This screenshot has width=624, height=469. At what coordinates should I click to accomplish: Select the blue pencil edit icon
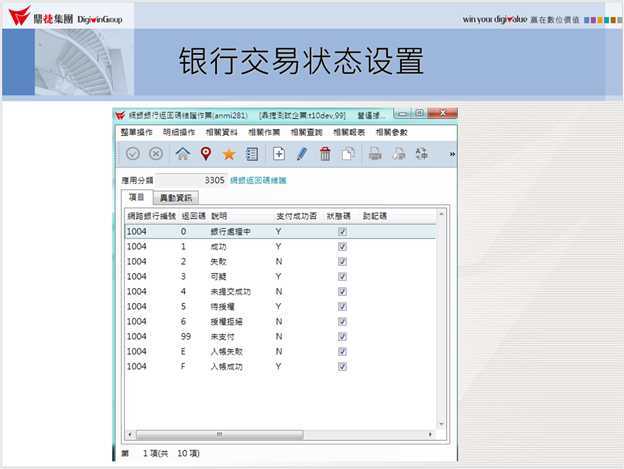(302, 154)
